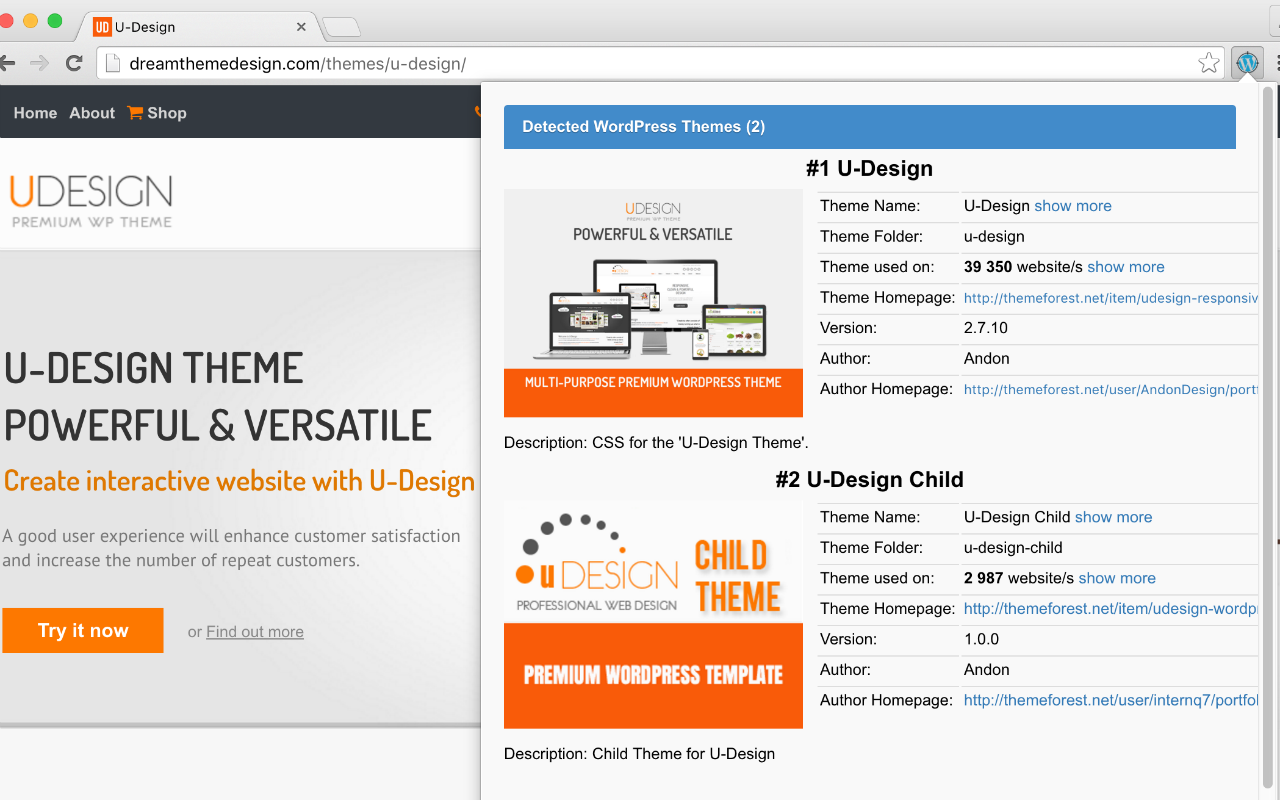Screen dimensions: 1280x800
Task: Expand show more for U-Design Child name
Action: click(1113, 517)
